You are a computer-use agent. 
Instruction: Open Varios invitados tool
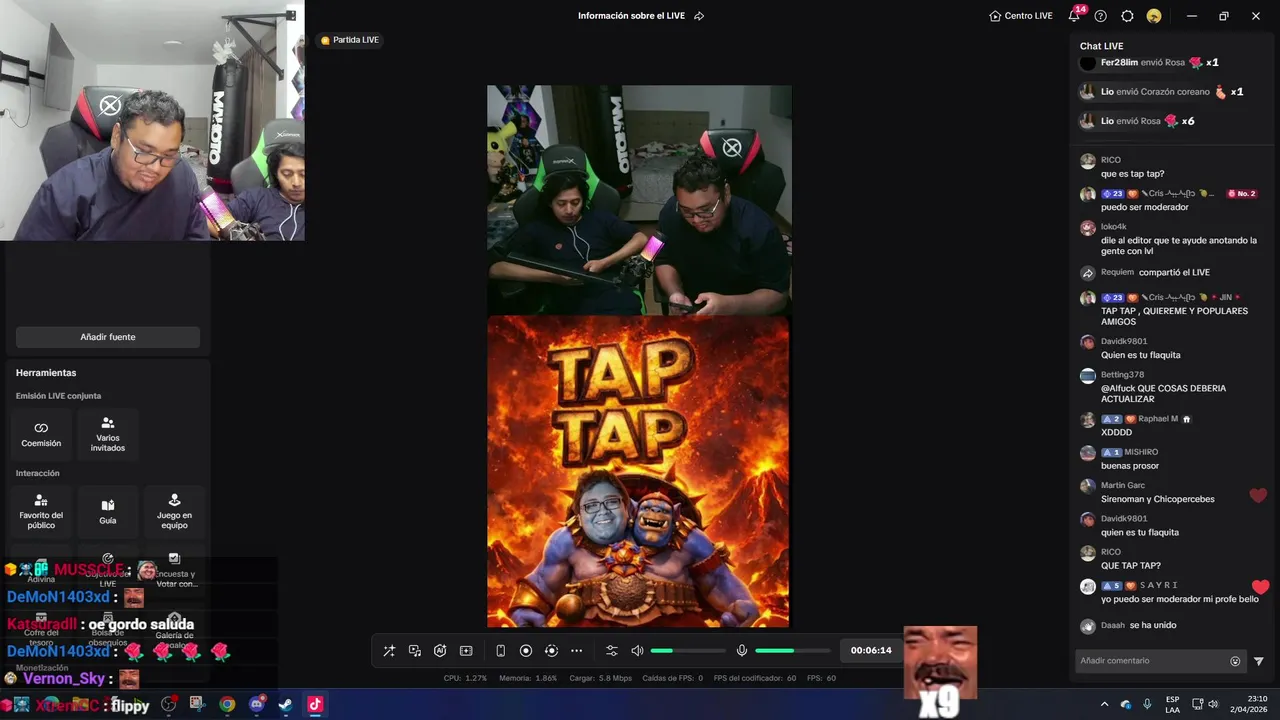click(x=108, y=434)
